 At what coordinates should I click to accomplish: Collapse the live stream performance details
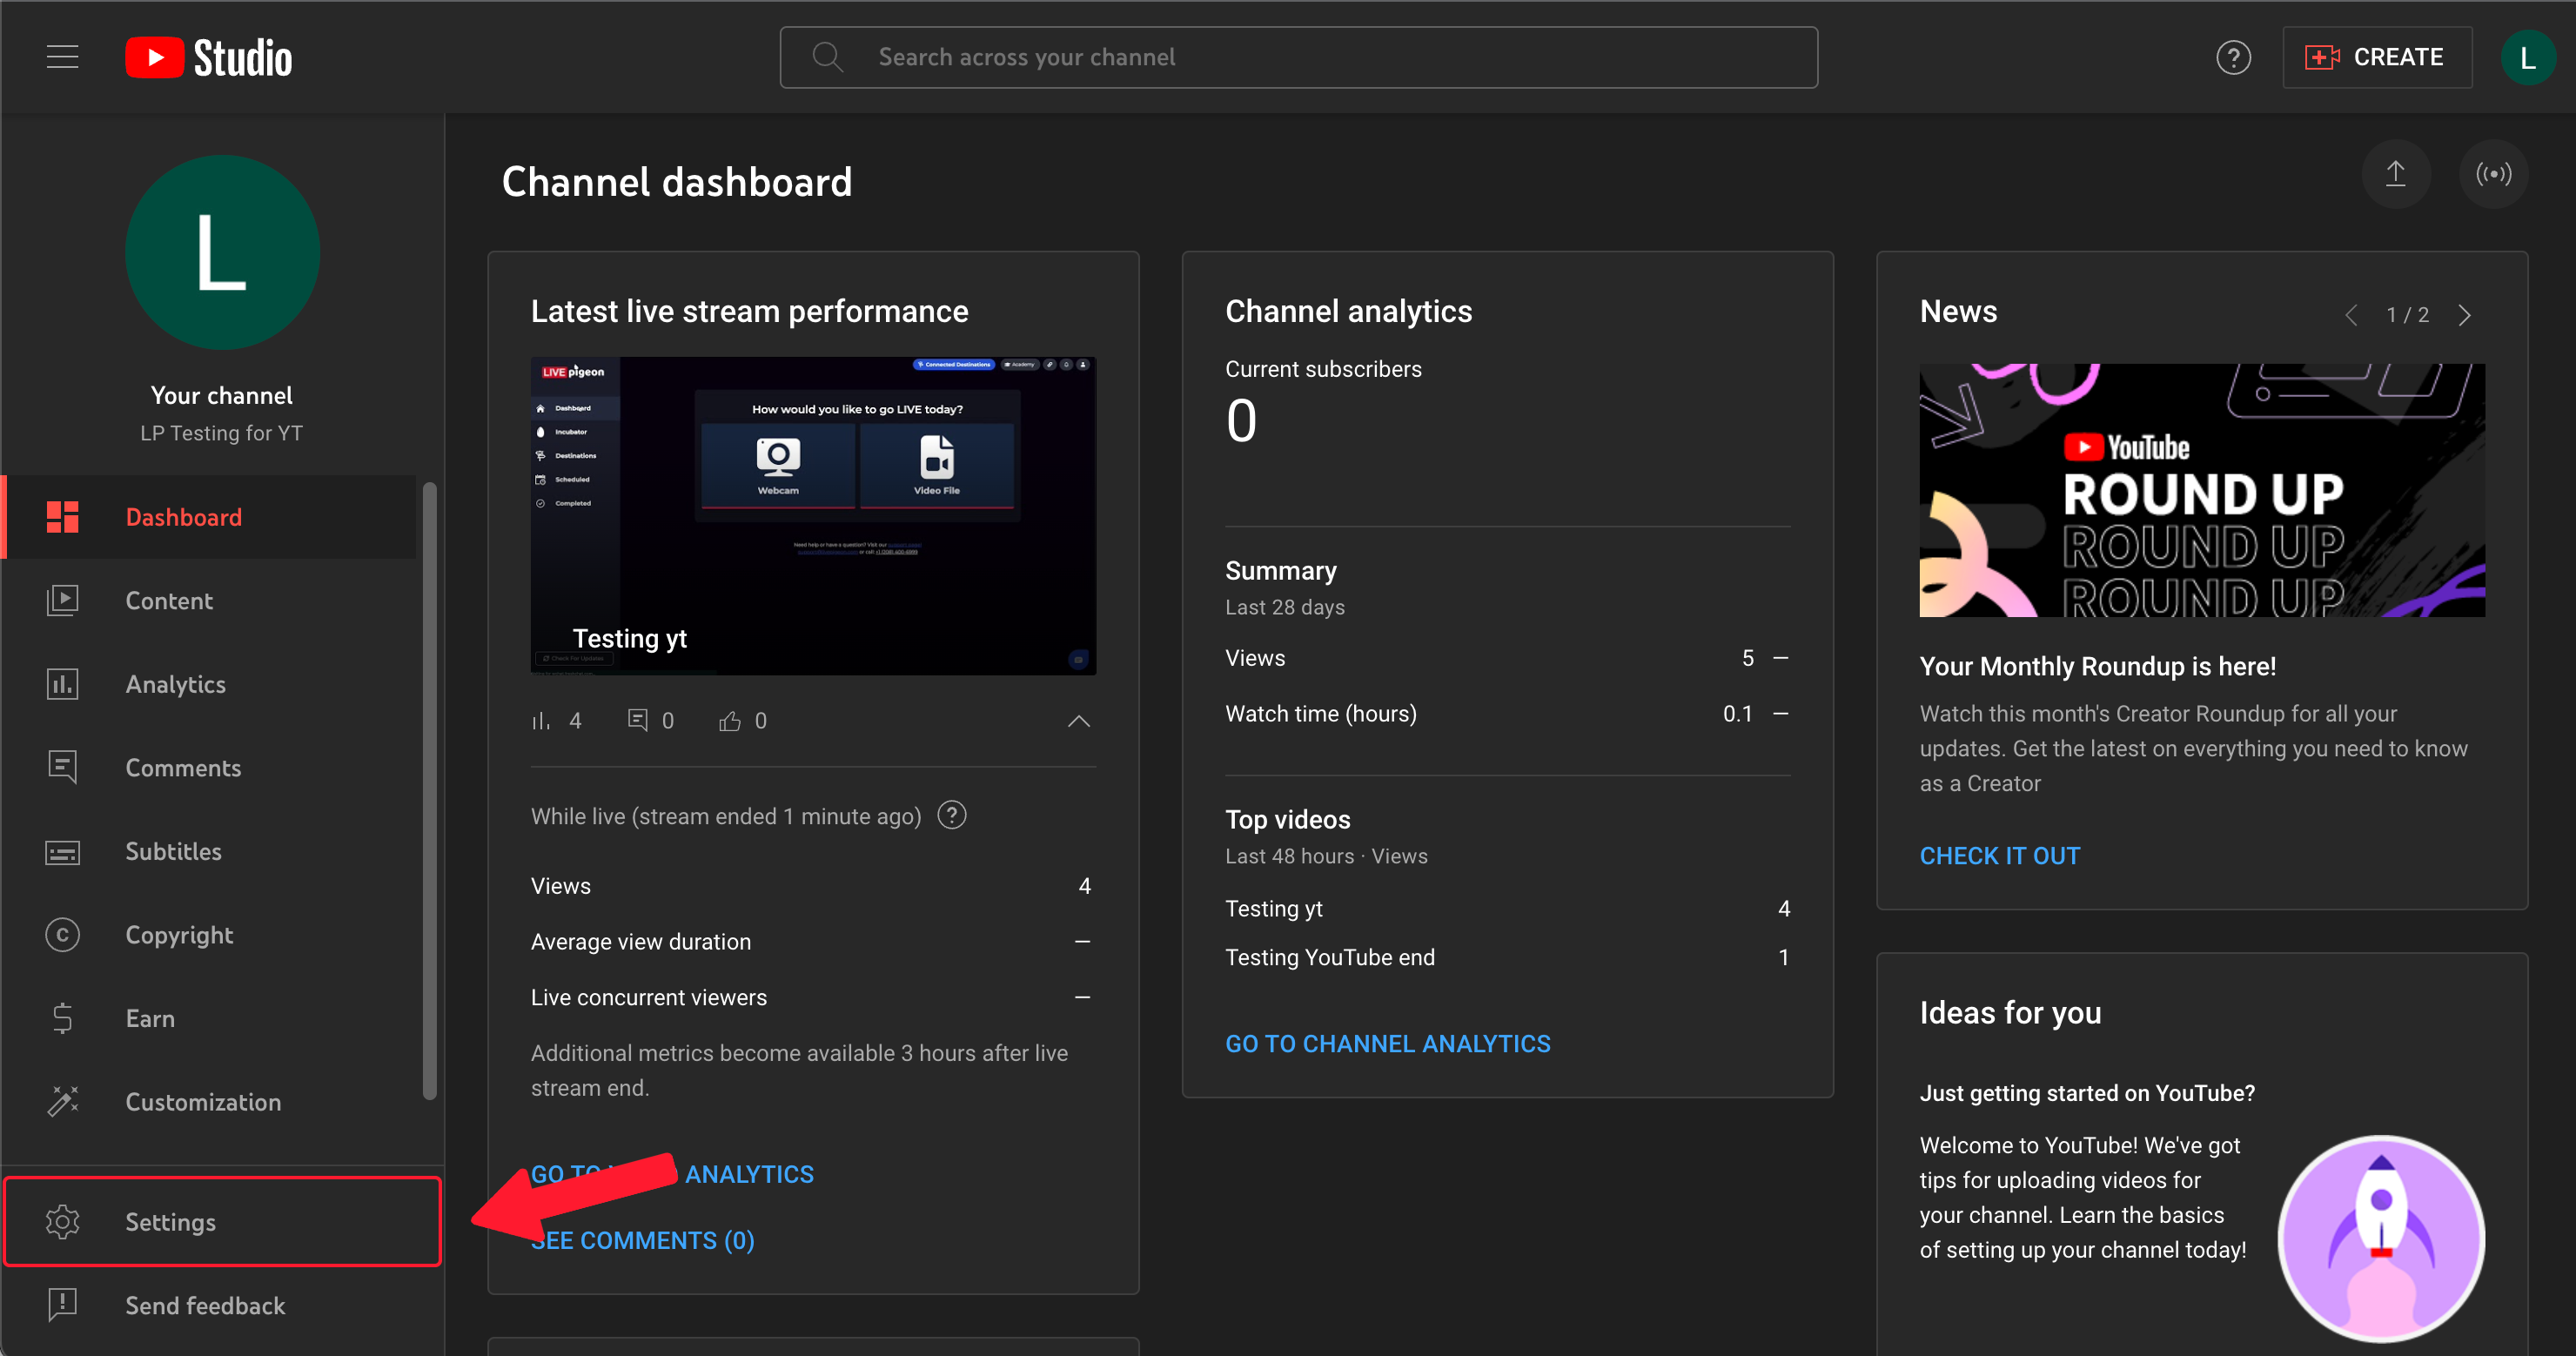(1078, 721)
